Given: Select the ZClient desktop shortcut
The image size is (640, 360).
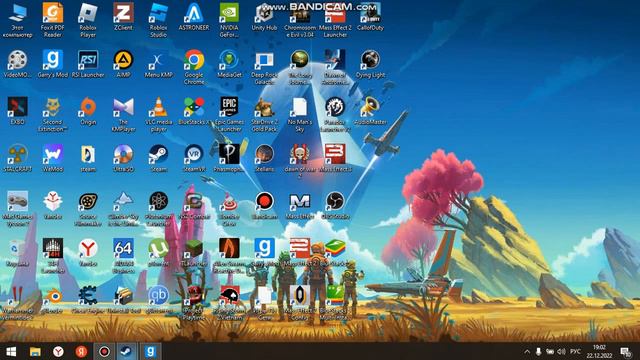Looking at the screenshot, I should (123, 17).
